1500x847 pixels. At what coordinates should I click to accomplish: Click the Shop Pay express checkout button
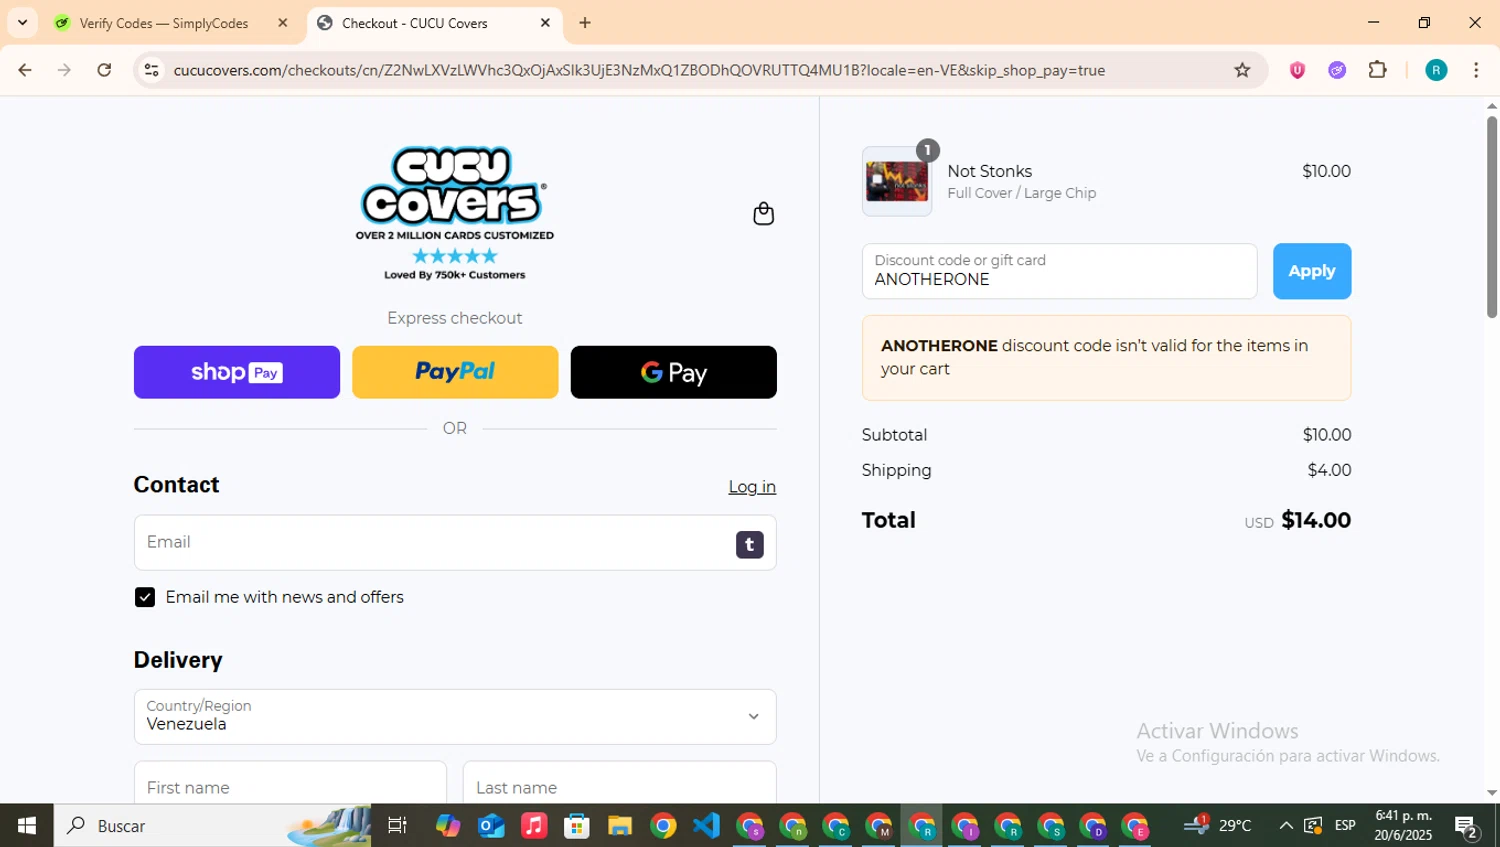[237, 372]
